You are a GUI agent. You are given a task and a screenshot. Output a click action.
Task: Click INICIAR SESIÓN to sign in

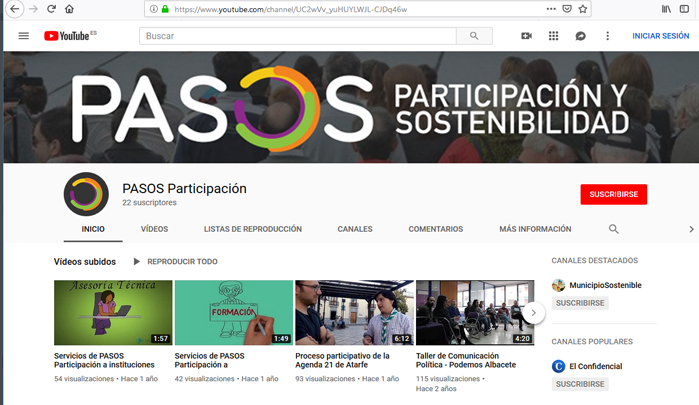[660, 36]
